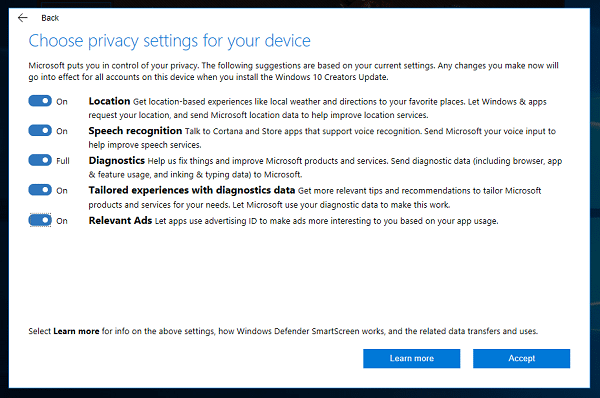Turn off the Location toggle
The image size is (600, 398).
[x=40, y=101]
